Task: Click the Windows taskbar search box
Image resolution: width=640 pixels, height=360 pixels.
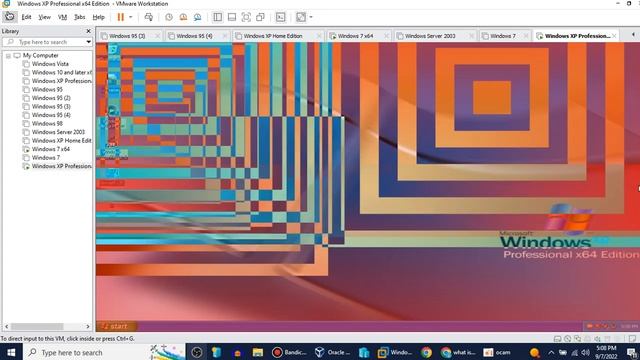Action: [x=104, y=352]
